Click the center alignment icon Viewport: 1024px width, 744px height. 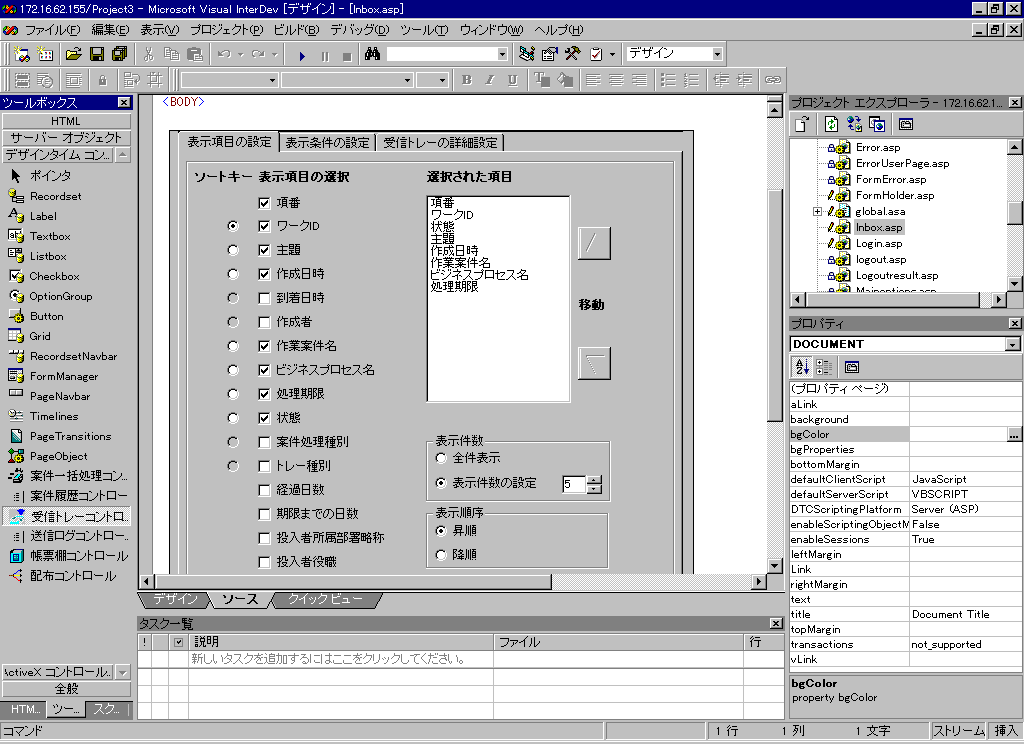pos(616,80)
